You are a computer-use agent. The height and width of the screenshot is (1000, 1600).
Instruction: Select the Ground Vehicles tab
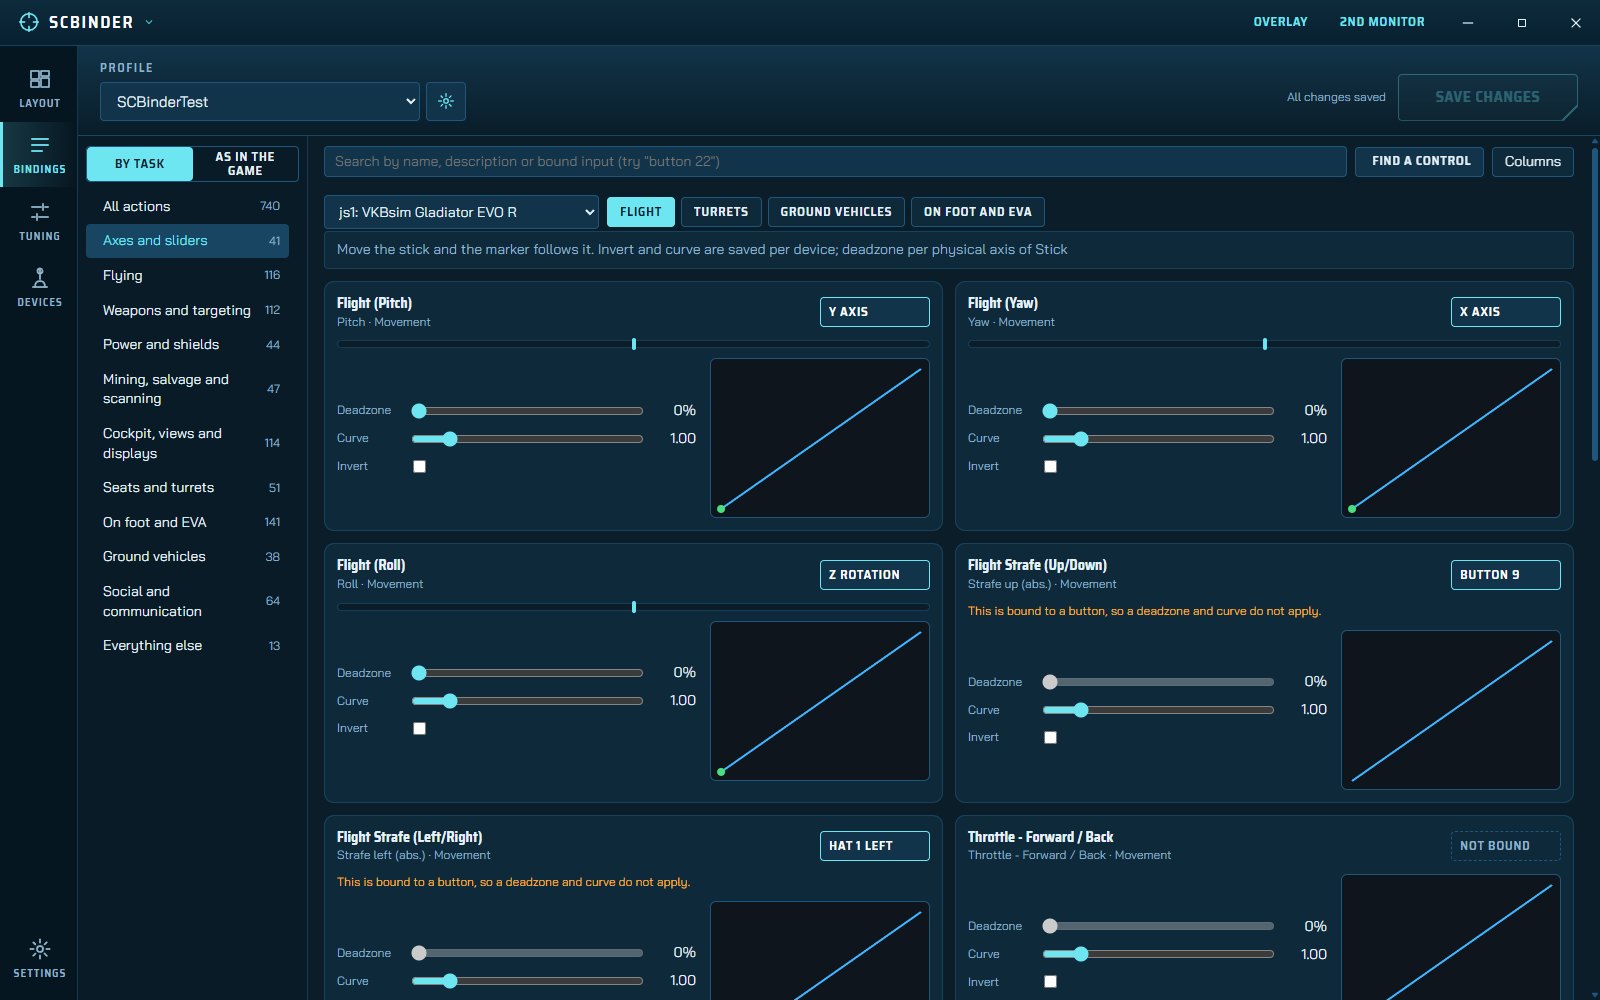pyautogui.click(x=836, y=212)
